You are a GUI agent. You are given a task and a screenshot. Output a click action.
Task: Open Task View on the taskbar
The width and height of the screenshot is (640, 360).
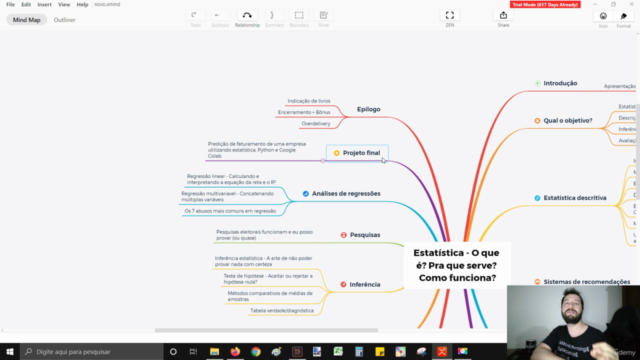pos(193,351)
